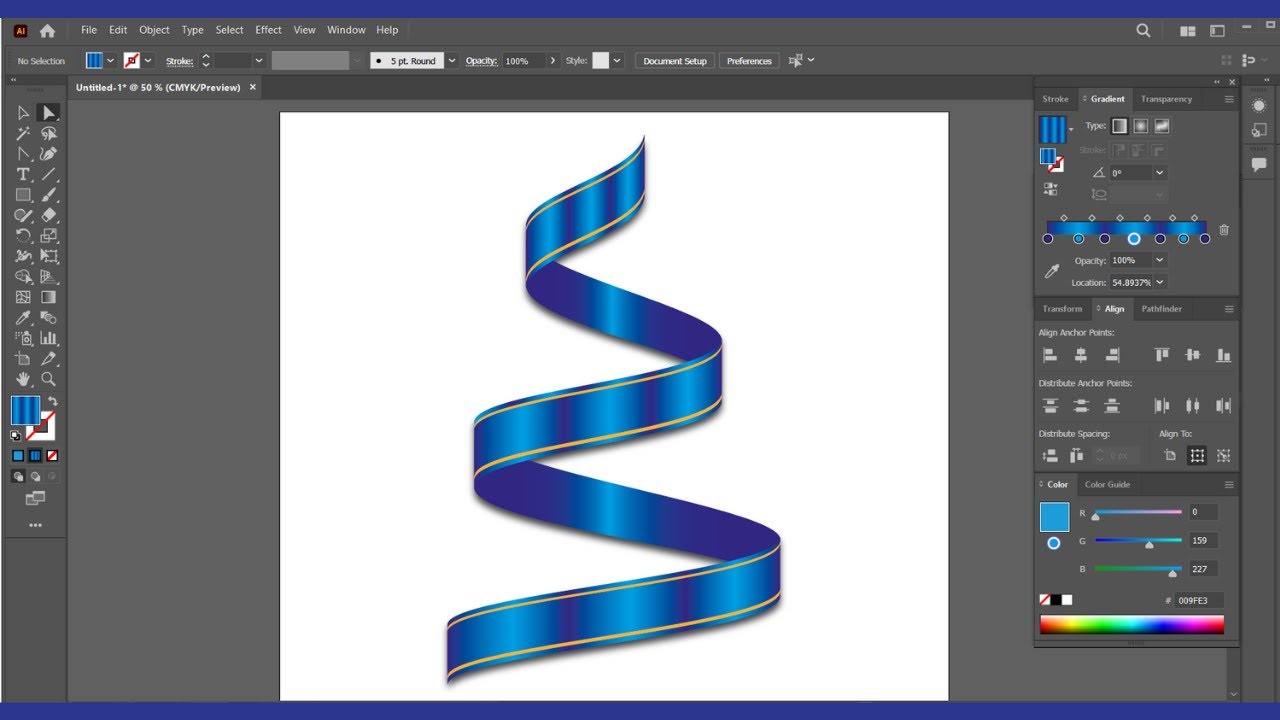Click the Preferences button

tap(749, 61)
